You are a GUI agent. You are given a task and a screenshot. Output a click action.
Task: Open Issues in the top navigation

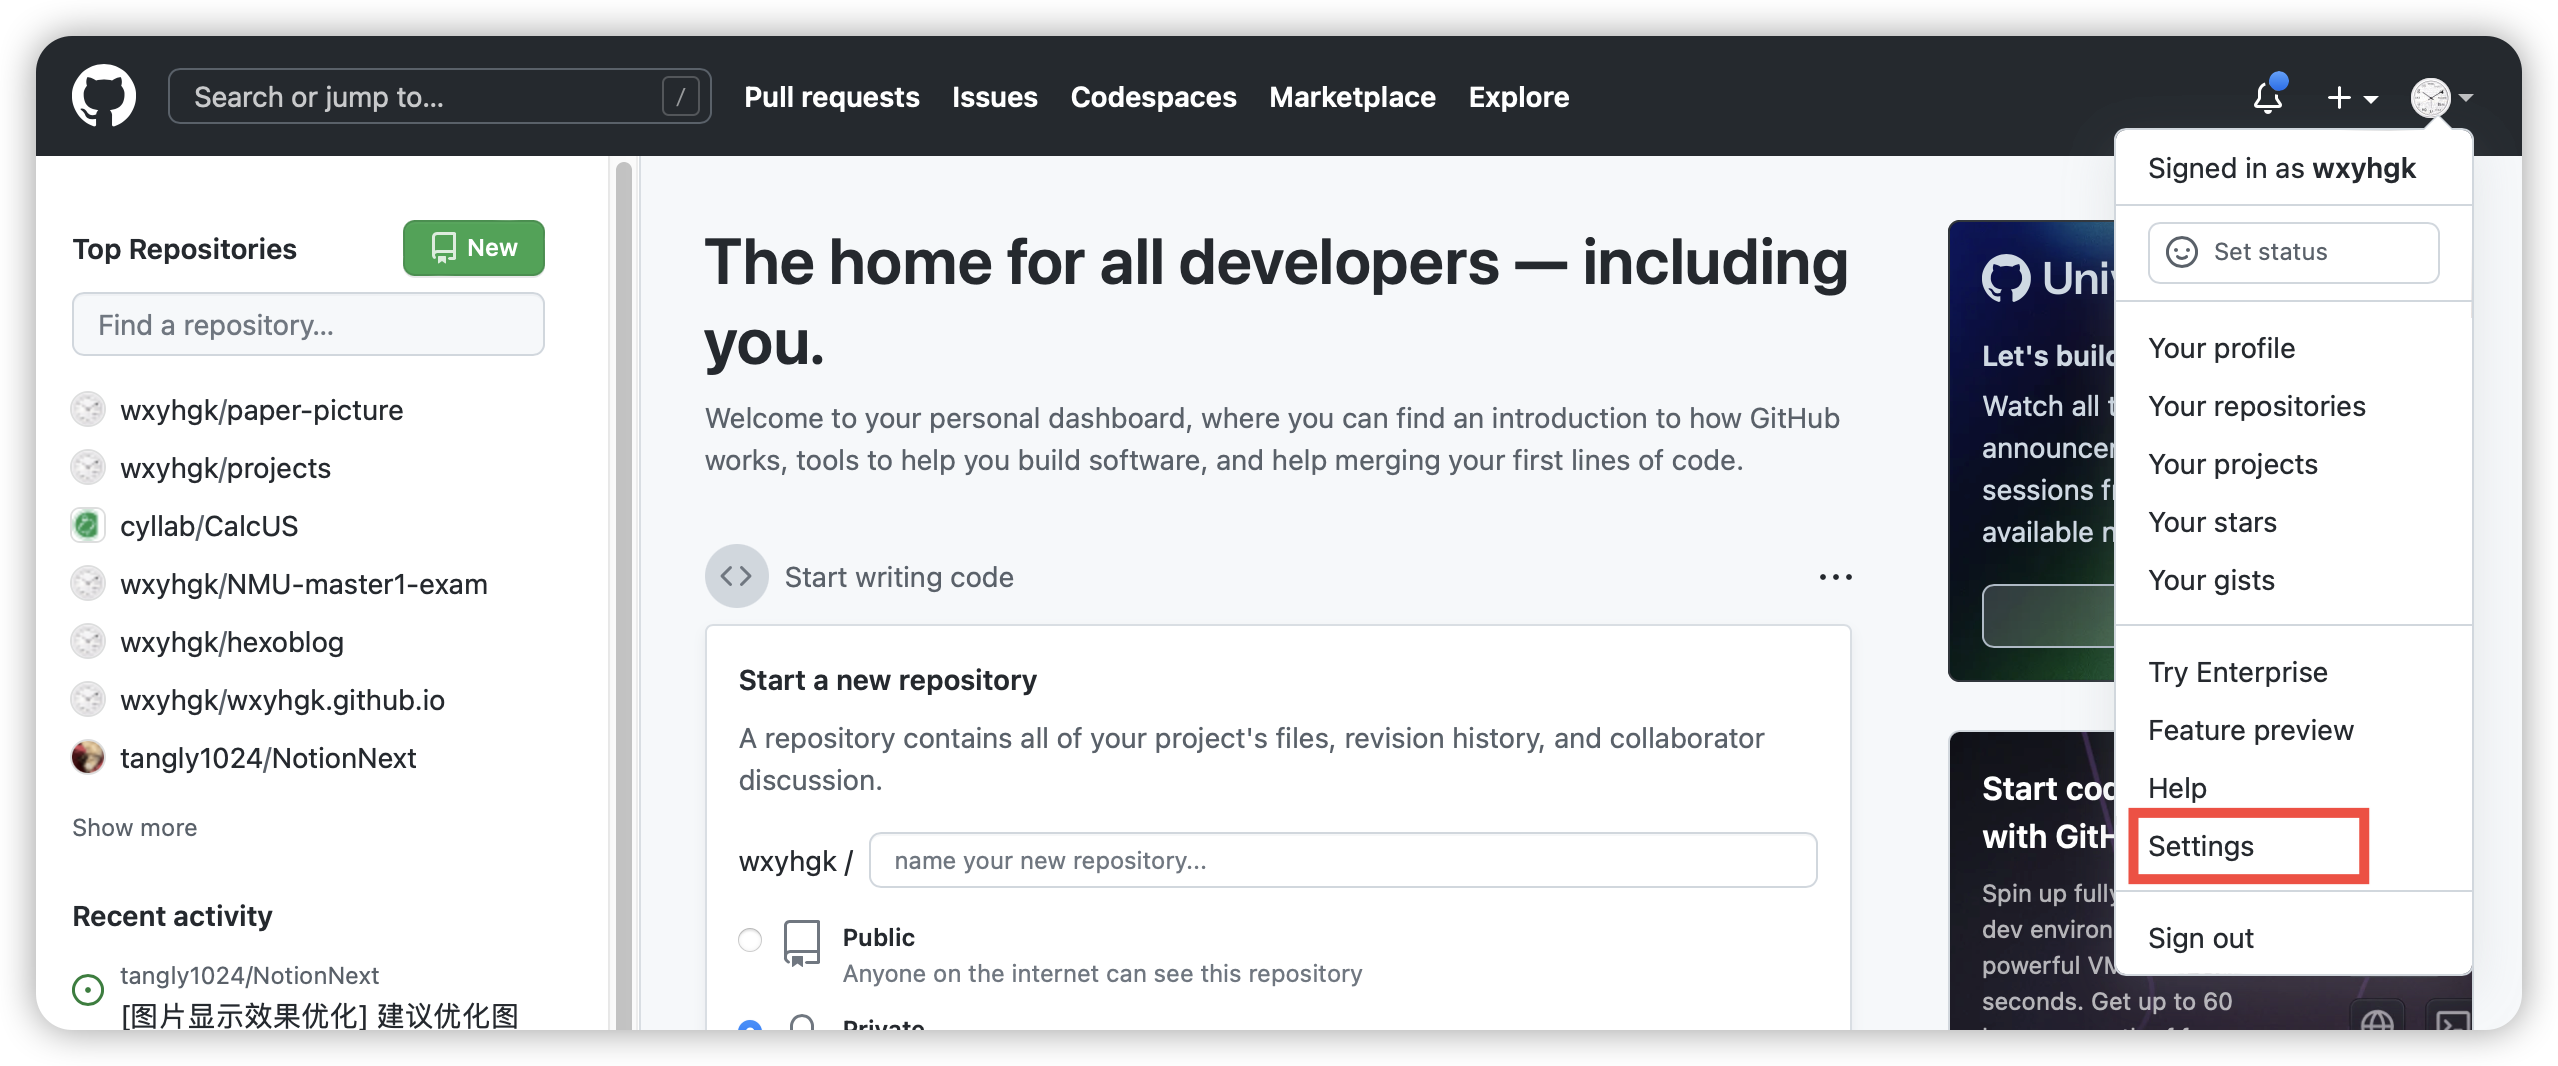tap(995, 97)
